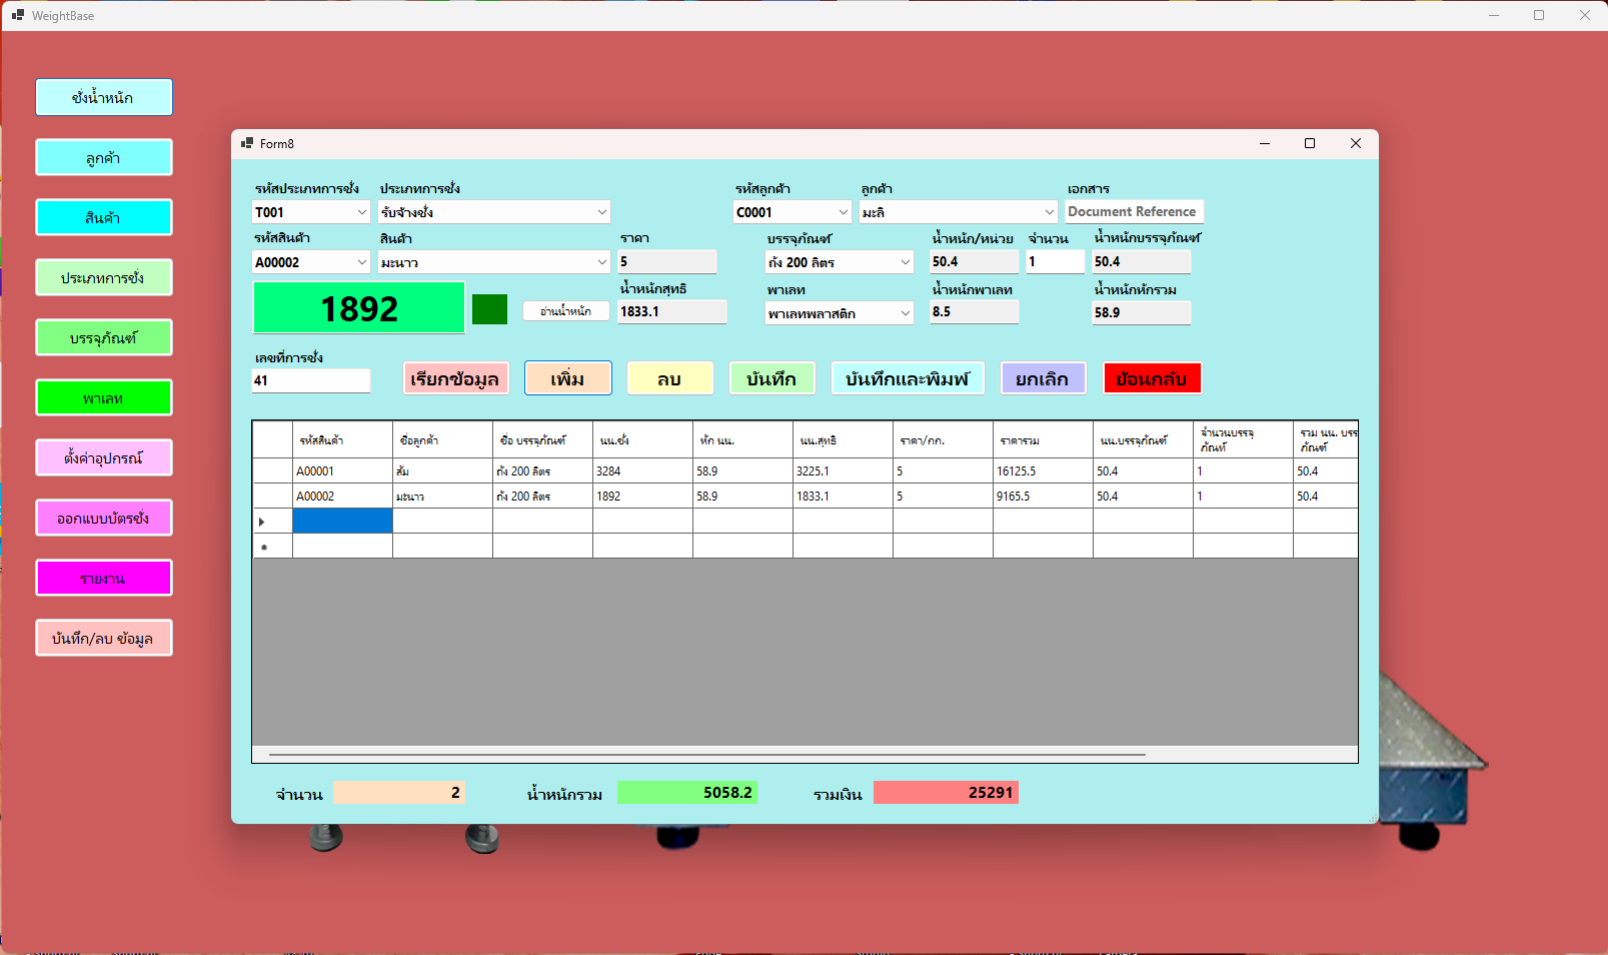Click the red ย้อนกลับ back button

(x=1151, y=379)
